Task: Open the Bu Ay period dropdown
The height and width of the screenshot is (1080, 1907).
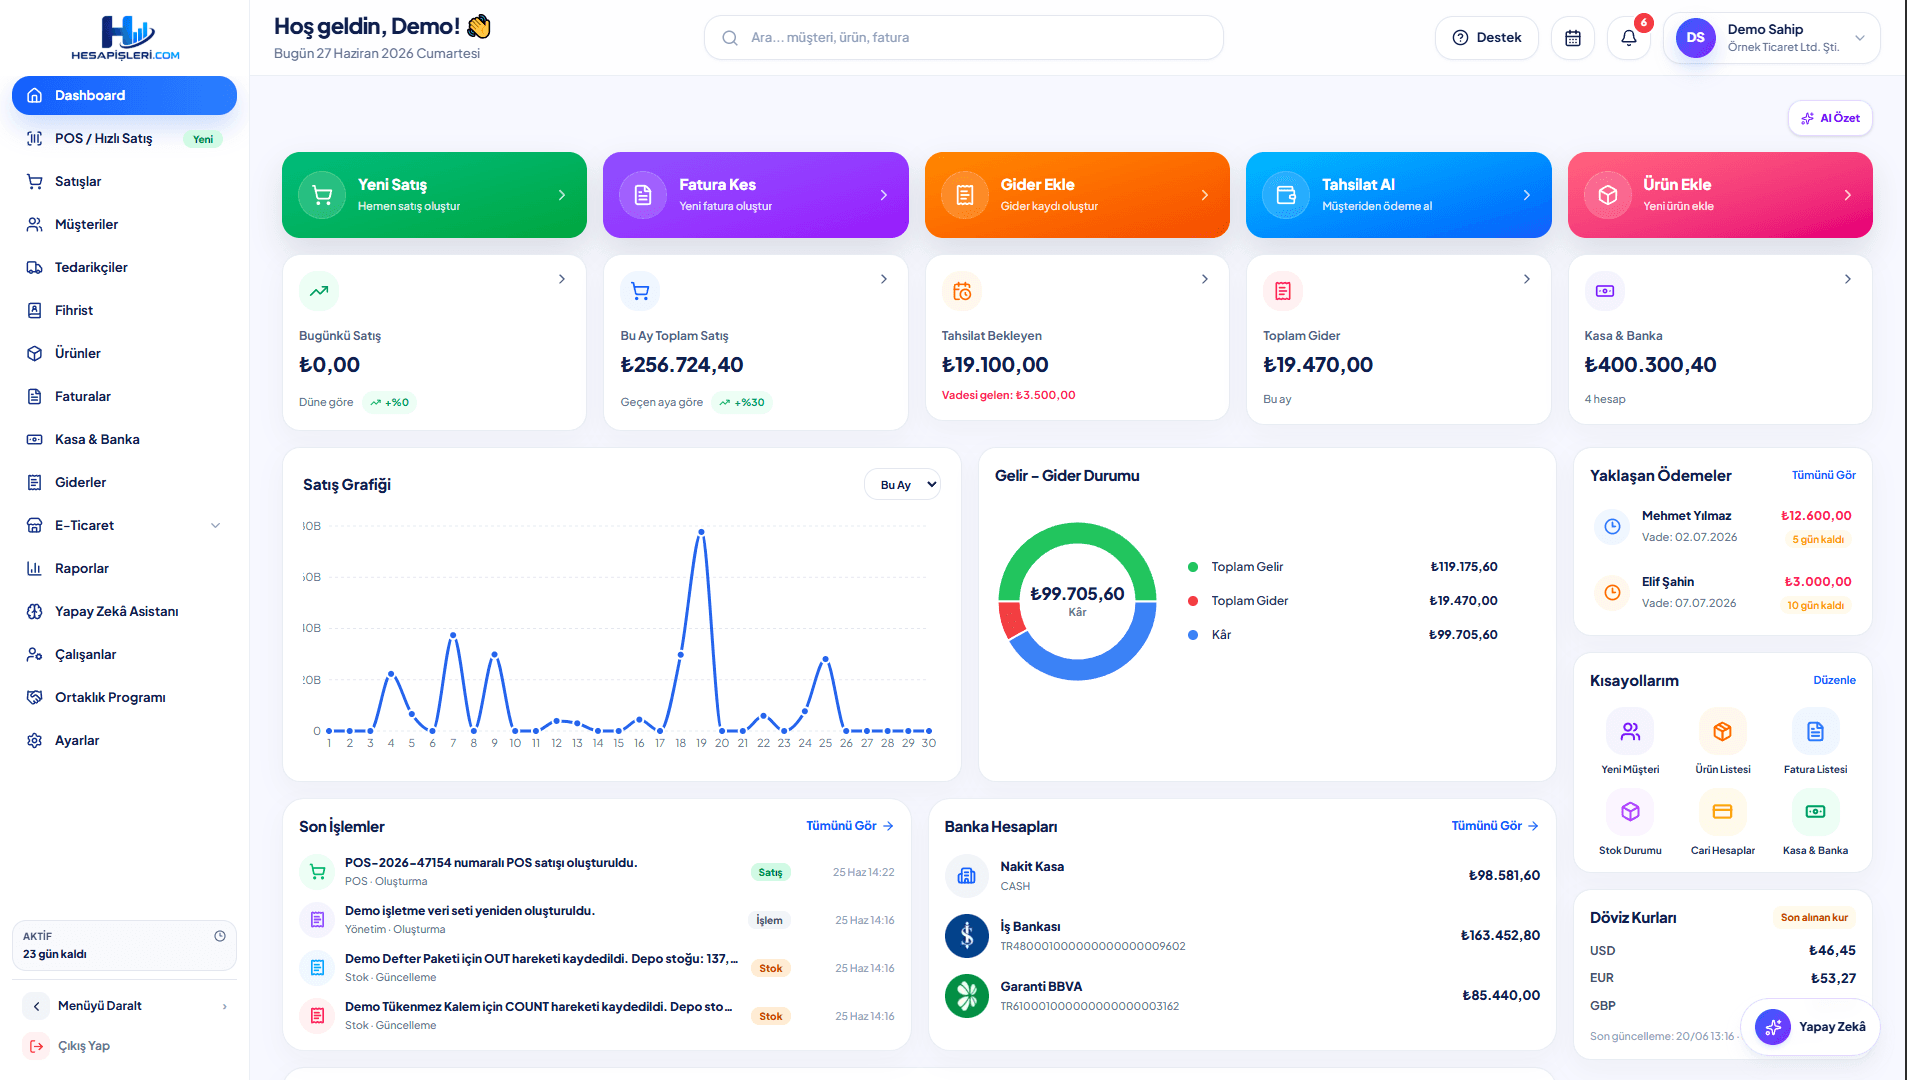Action: [x=902, y=485]
